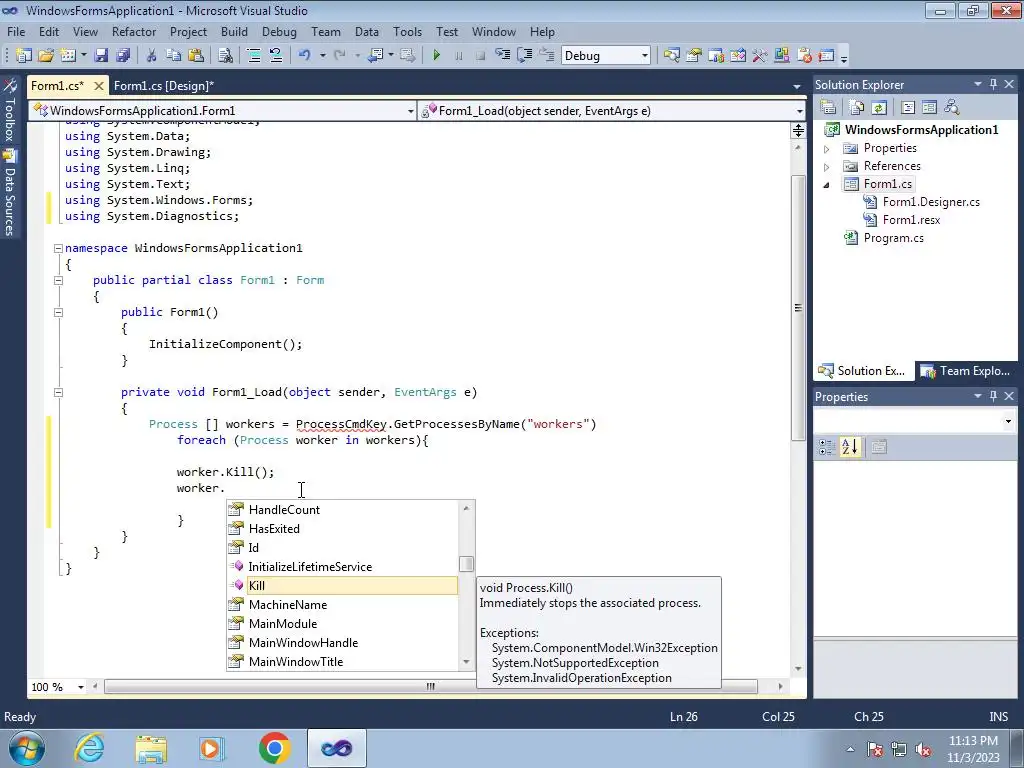Click the Paste clipboard icon

tap(195, 56)
